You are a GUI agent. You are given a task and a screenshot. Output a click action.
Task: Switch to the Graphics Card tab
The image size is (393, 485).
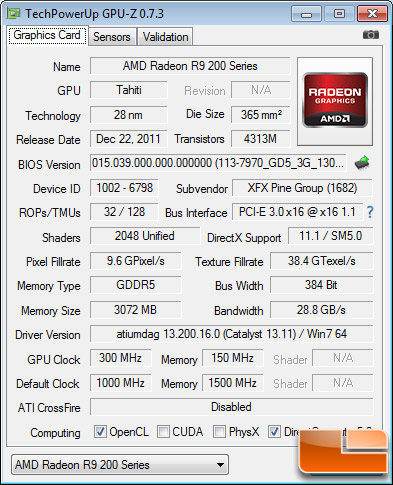tap(47, 35)
